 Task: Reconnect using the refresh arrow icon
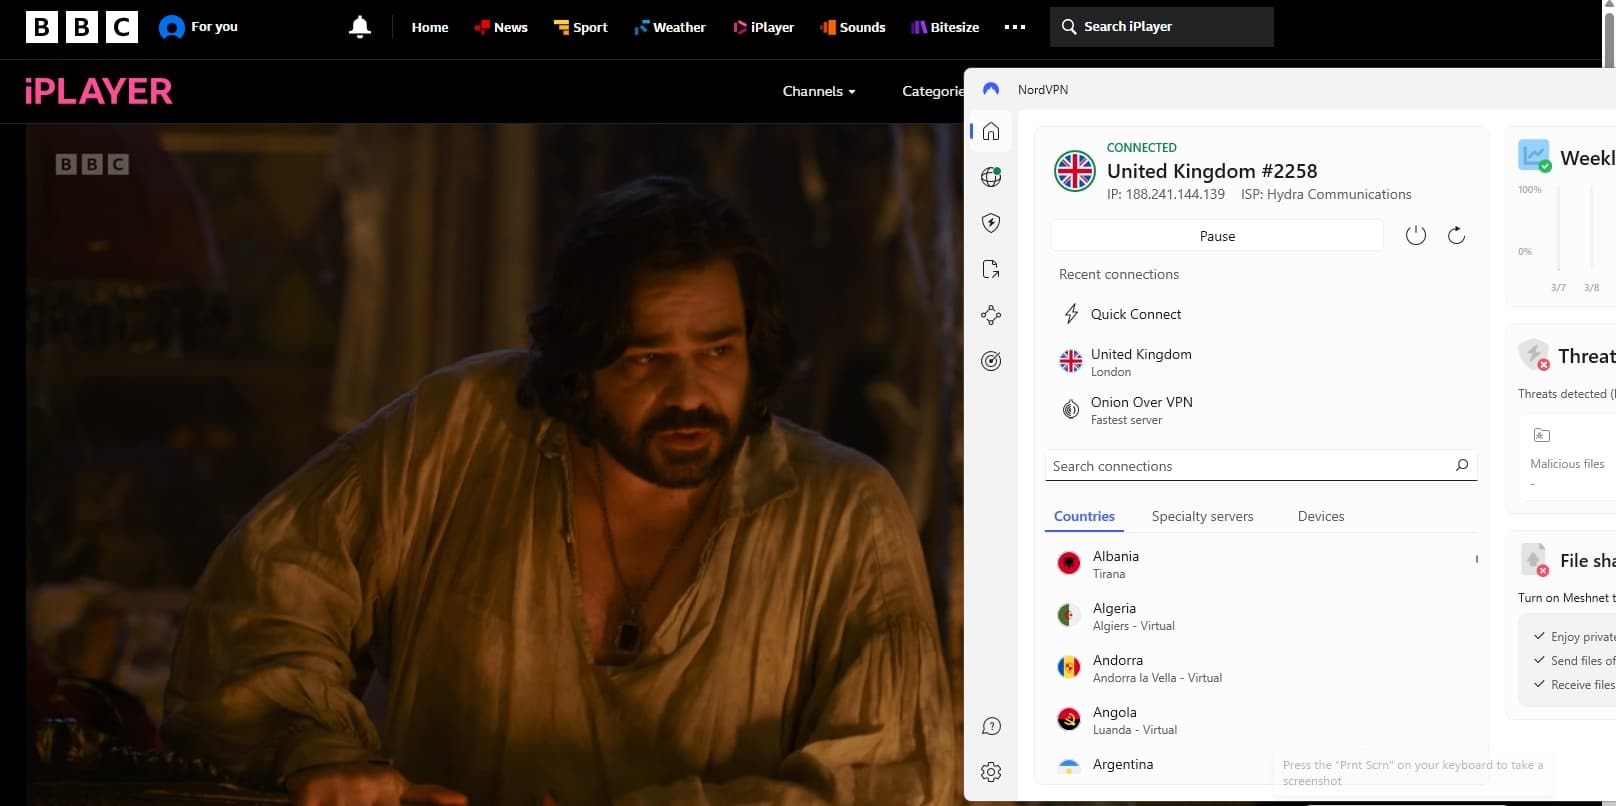1456,235
